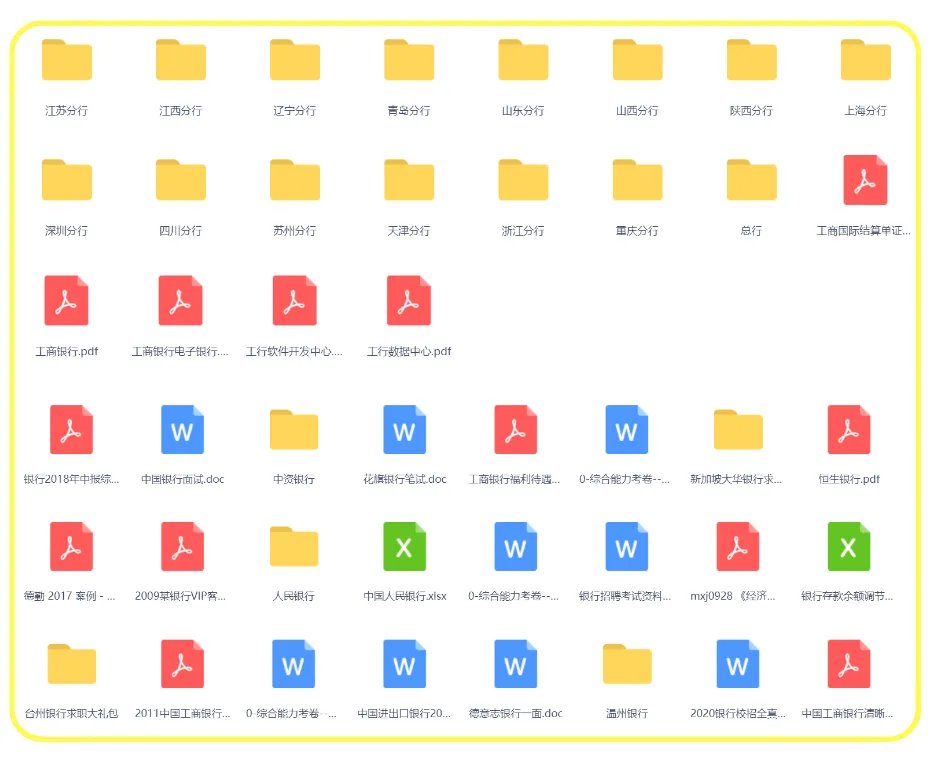Click the 青岛分行 folder name

pyautogui.click(x=409, y=111)
